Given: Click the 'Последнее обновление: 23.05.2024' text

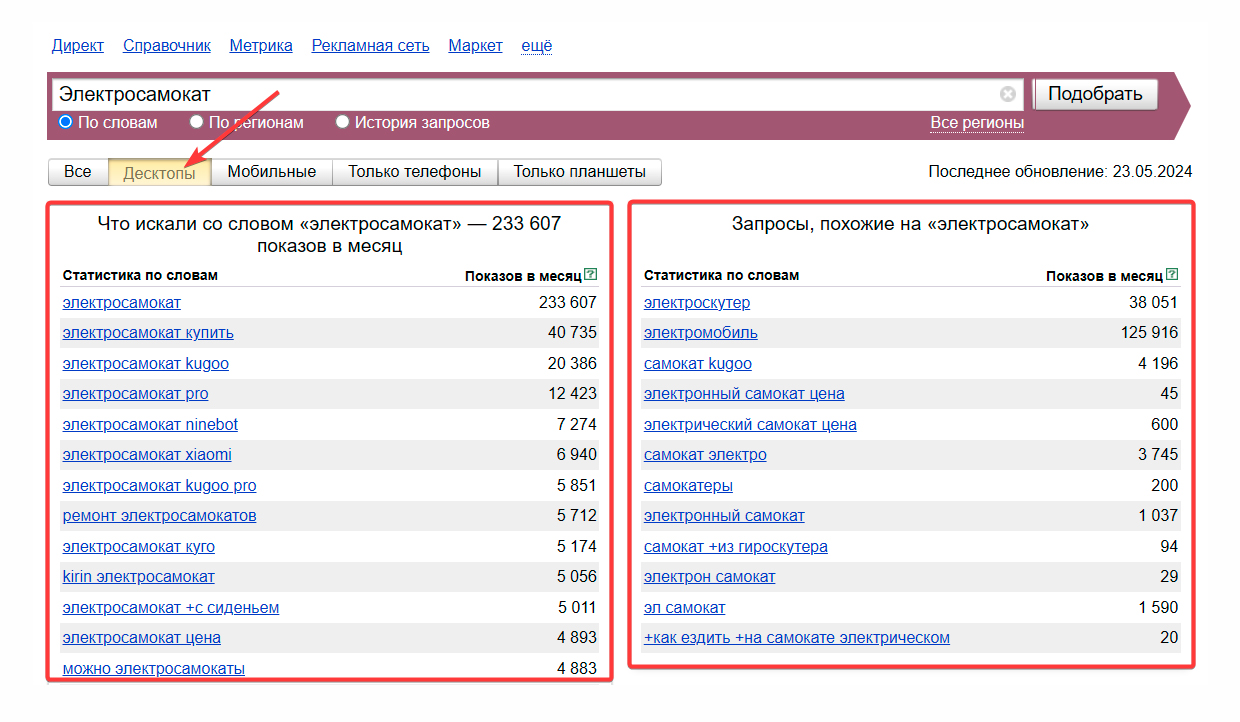Looking at the screenshot, I should [1060, 172].
